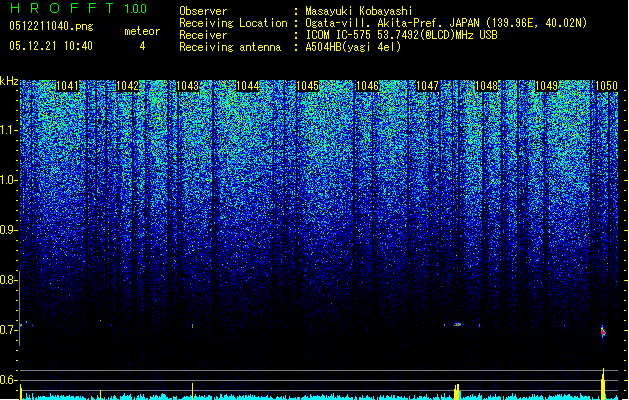The width and height of the screenshot is (629, 400).
Task: Select the filename 0512211040.png
Action: coord(51,26)
